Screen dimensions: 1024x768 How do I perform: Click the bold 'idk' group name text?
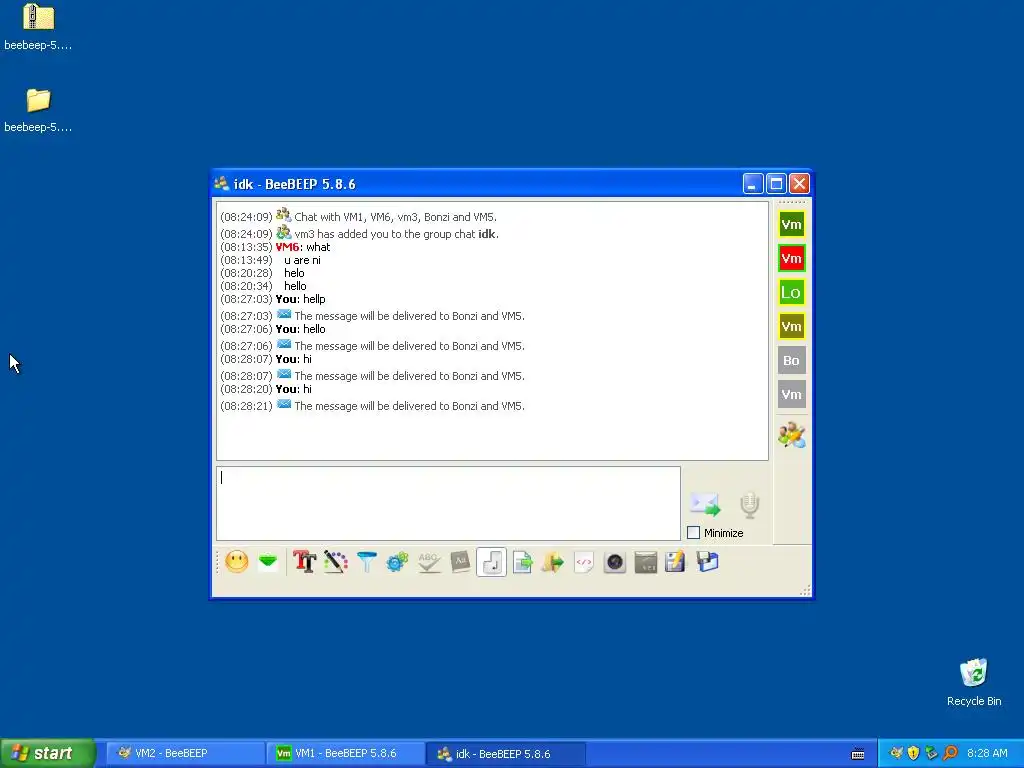point(487,234)
